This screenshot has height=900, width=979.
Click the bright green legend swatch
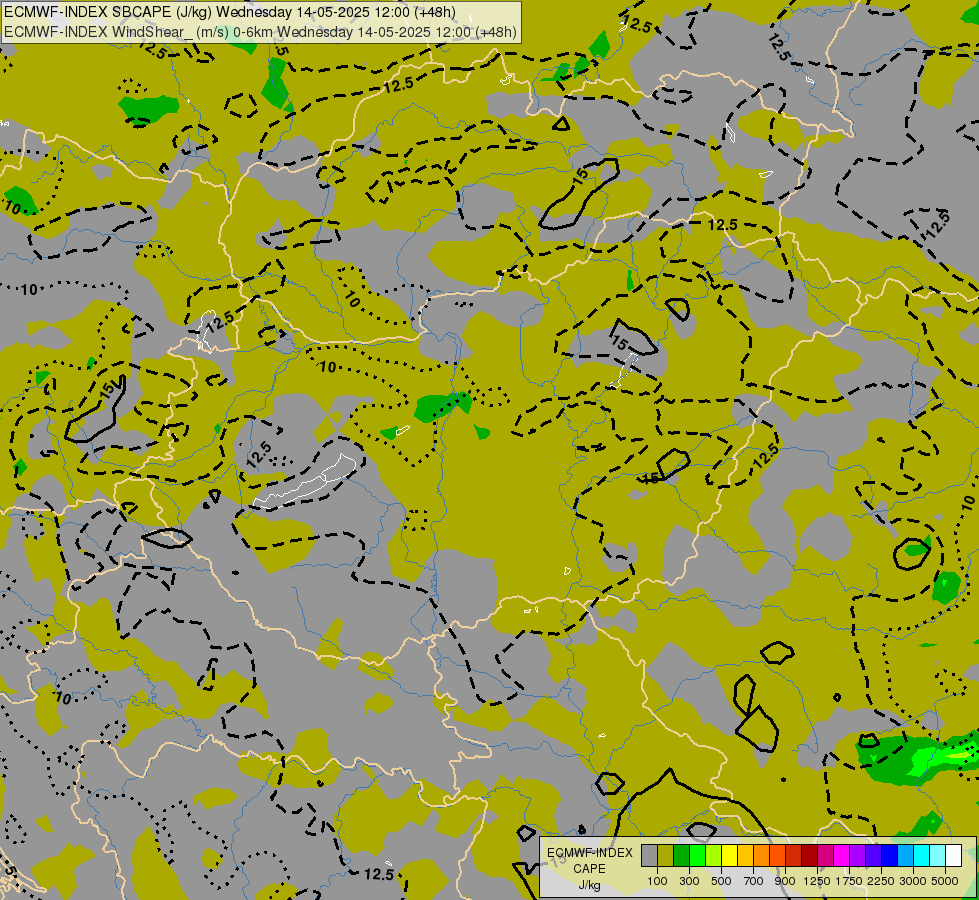coord(697,855)
